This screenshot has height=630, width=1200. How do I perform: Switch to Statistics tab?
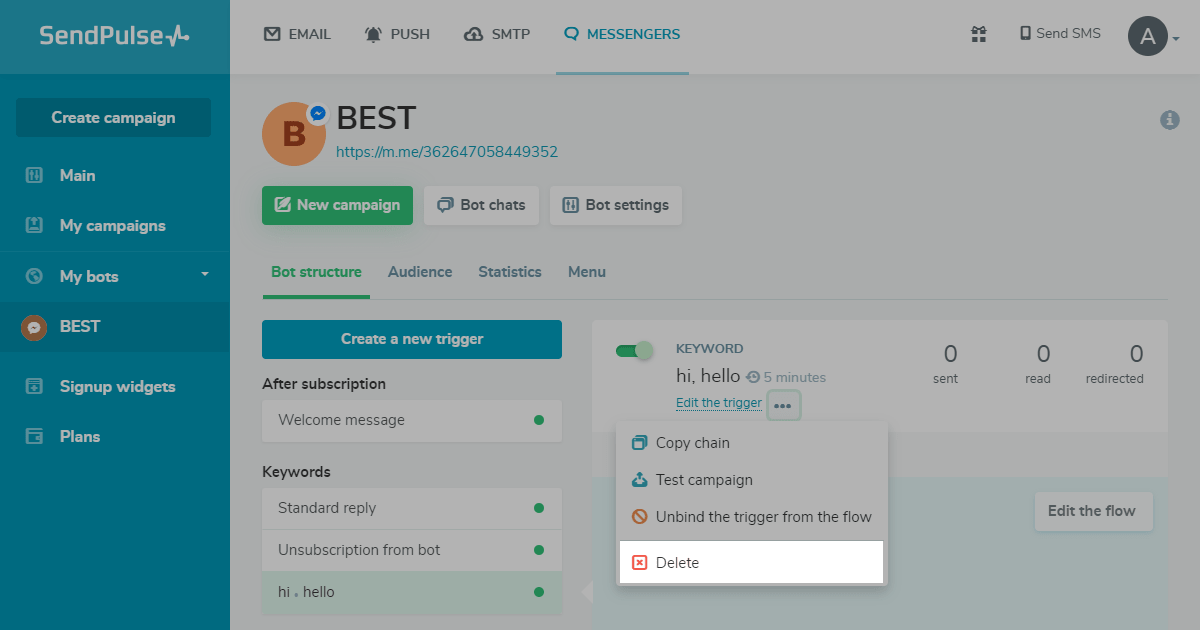[510, 272]
